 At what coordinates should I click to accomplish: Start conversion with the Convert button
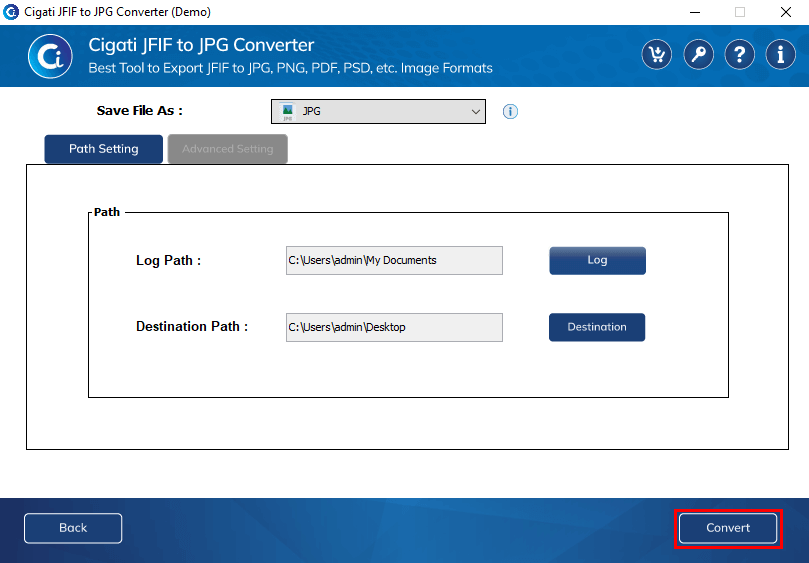tap(728, 528)
